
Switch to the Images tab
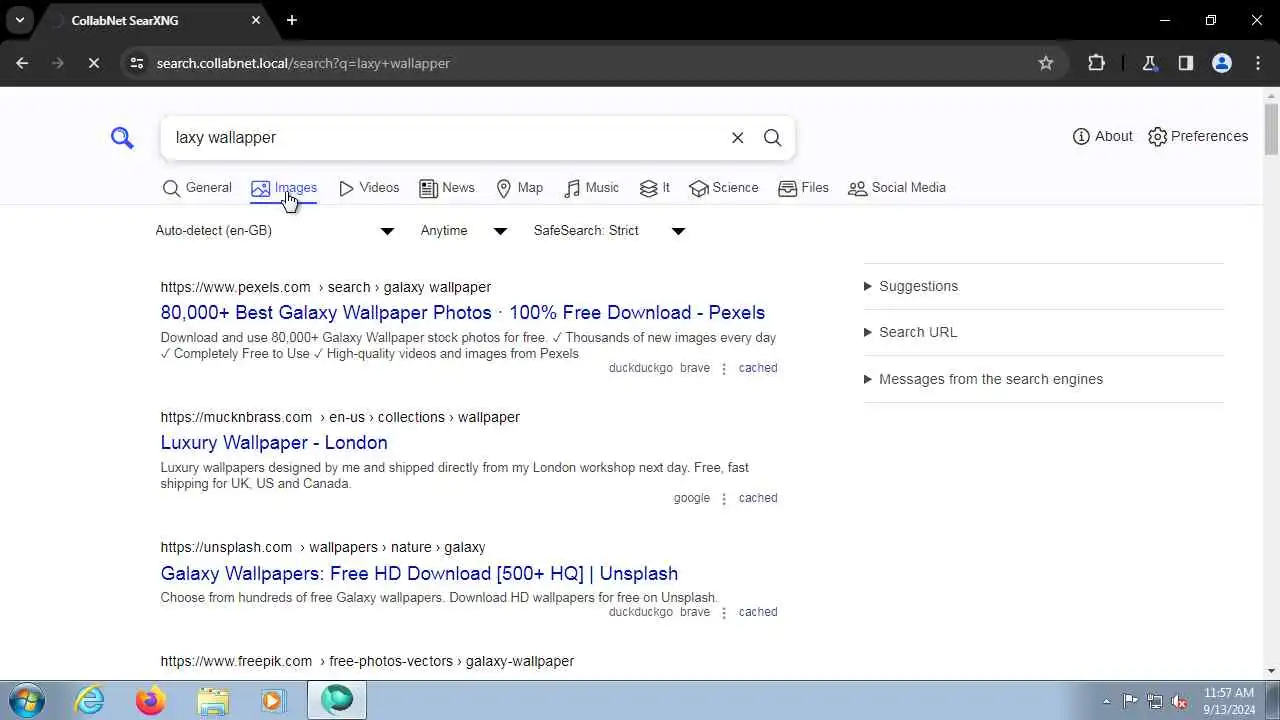pyautogui.click(x=284, y=188)
